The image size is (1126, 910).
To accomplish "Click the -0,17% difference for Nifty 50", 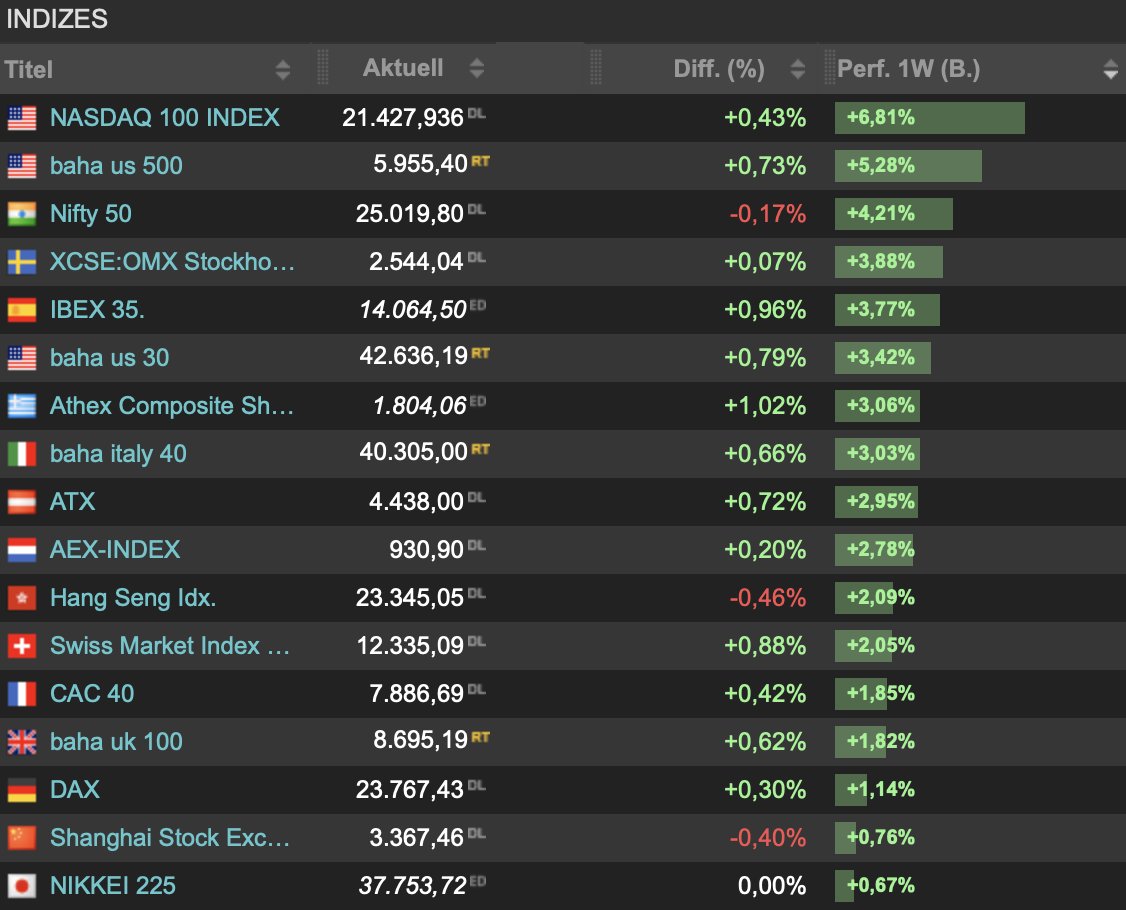I will [x=768, y=214].
